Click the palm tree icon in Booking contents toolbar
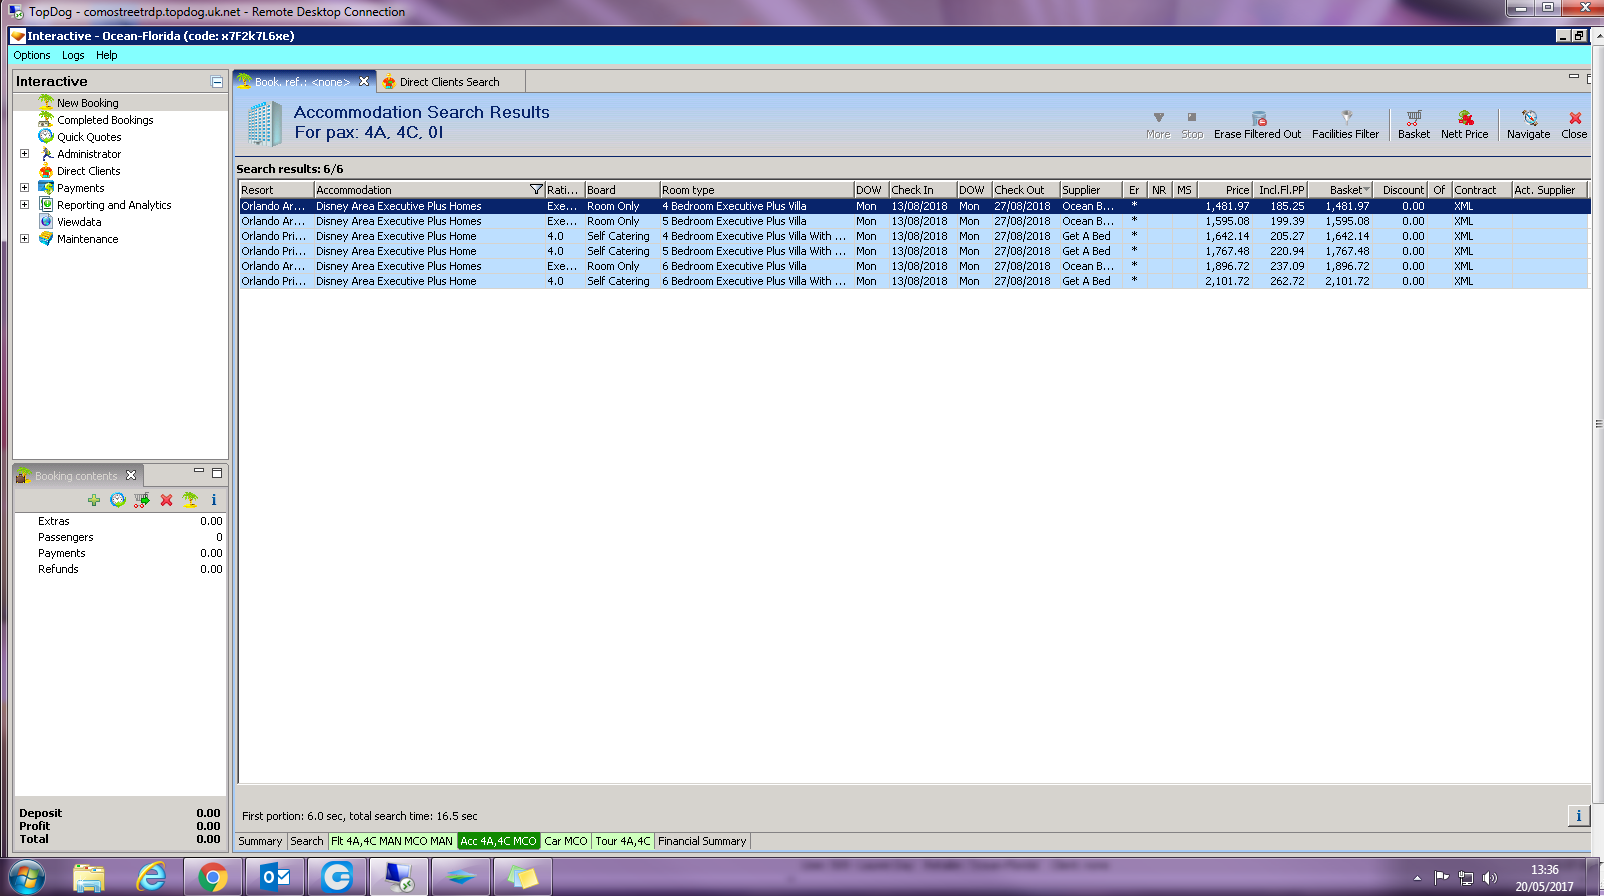This screenshot has width=1604, height=896. 190,500
